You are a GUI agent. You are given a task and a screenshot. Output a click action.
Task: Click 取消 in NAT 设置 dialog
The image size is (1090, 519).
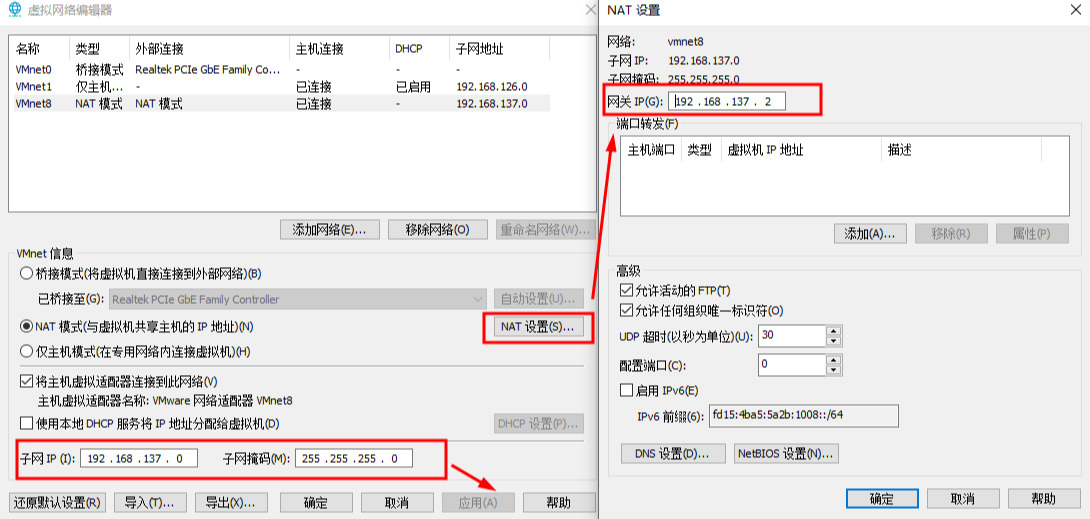[963, 498]
